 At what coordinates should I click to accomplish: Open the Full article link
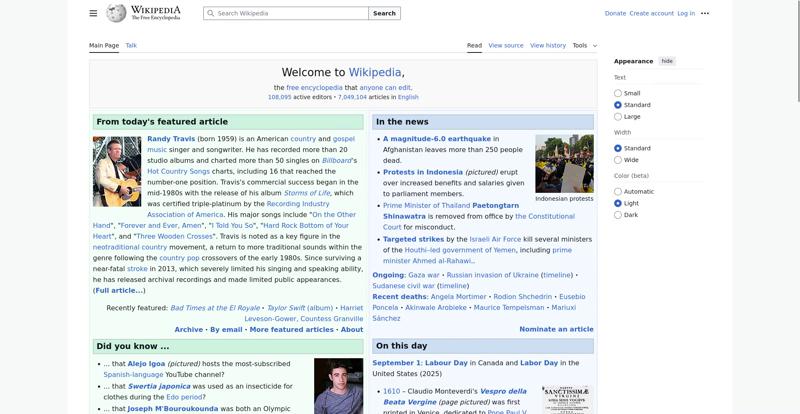tap(119, 290)
